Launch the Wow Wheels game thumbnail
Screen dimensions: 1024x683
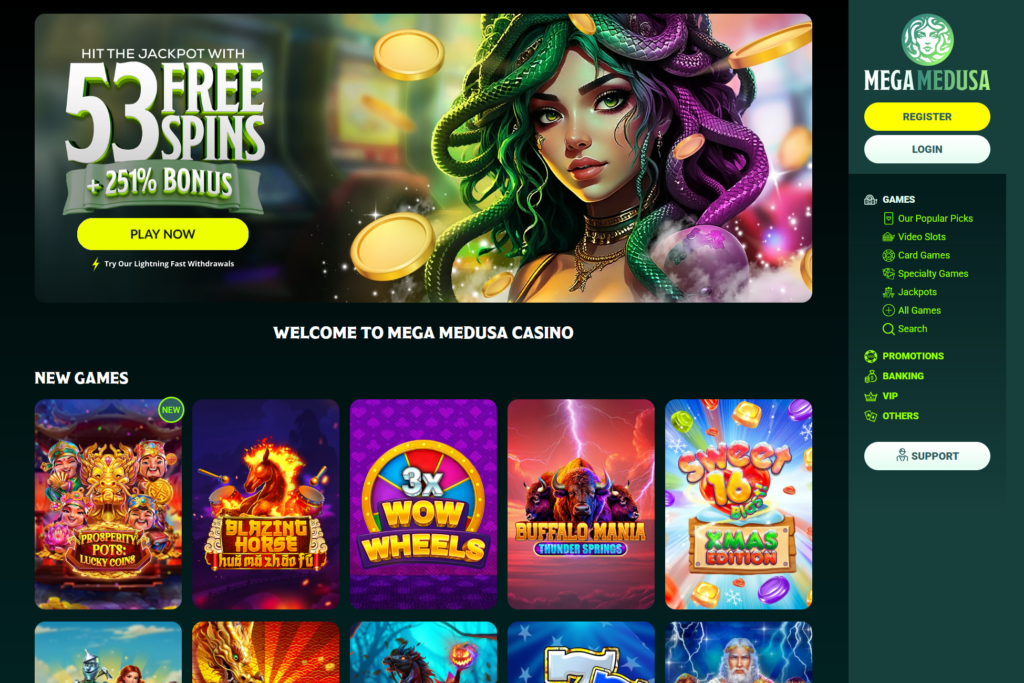[x=423, y=504]
